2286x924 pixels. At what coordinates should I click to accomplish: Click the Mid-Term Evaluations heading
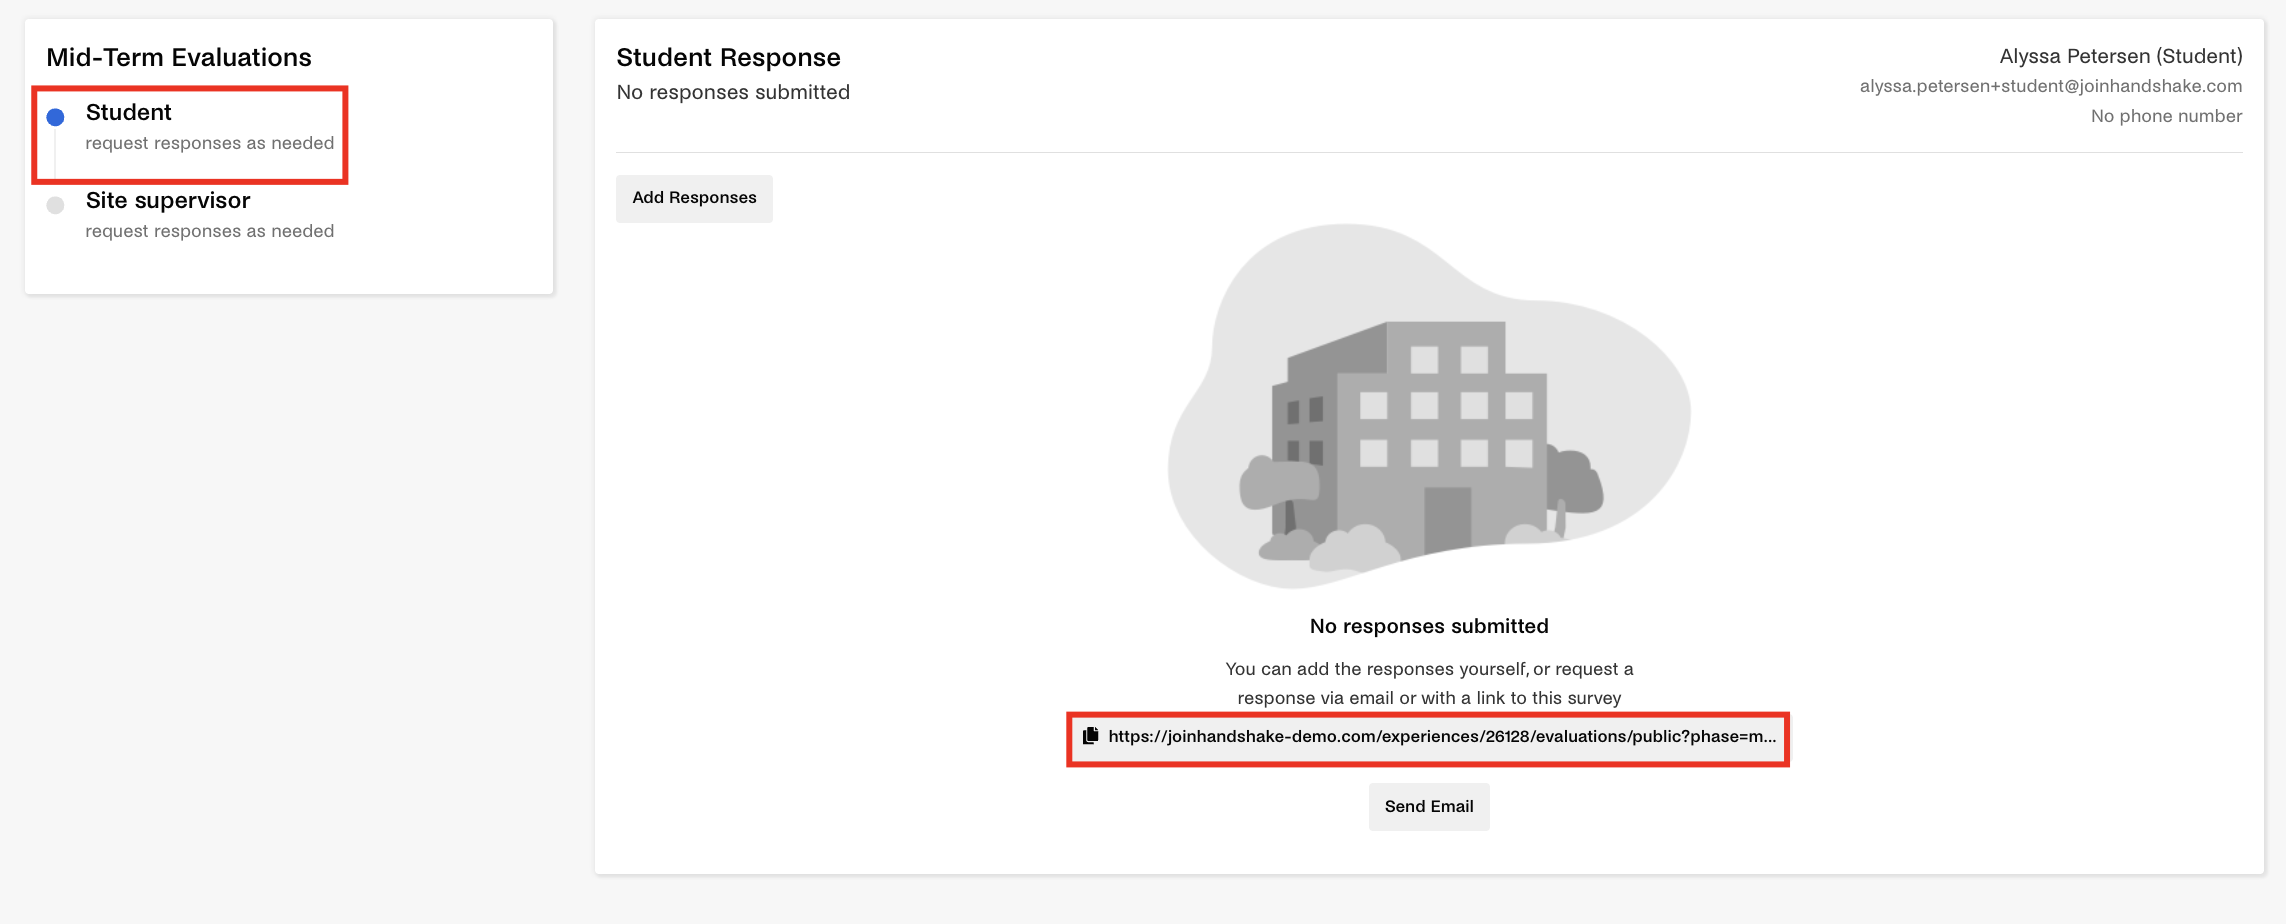point(179,57)
